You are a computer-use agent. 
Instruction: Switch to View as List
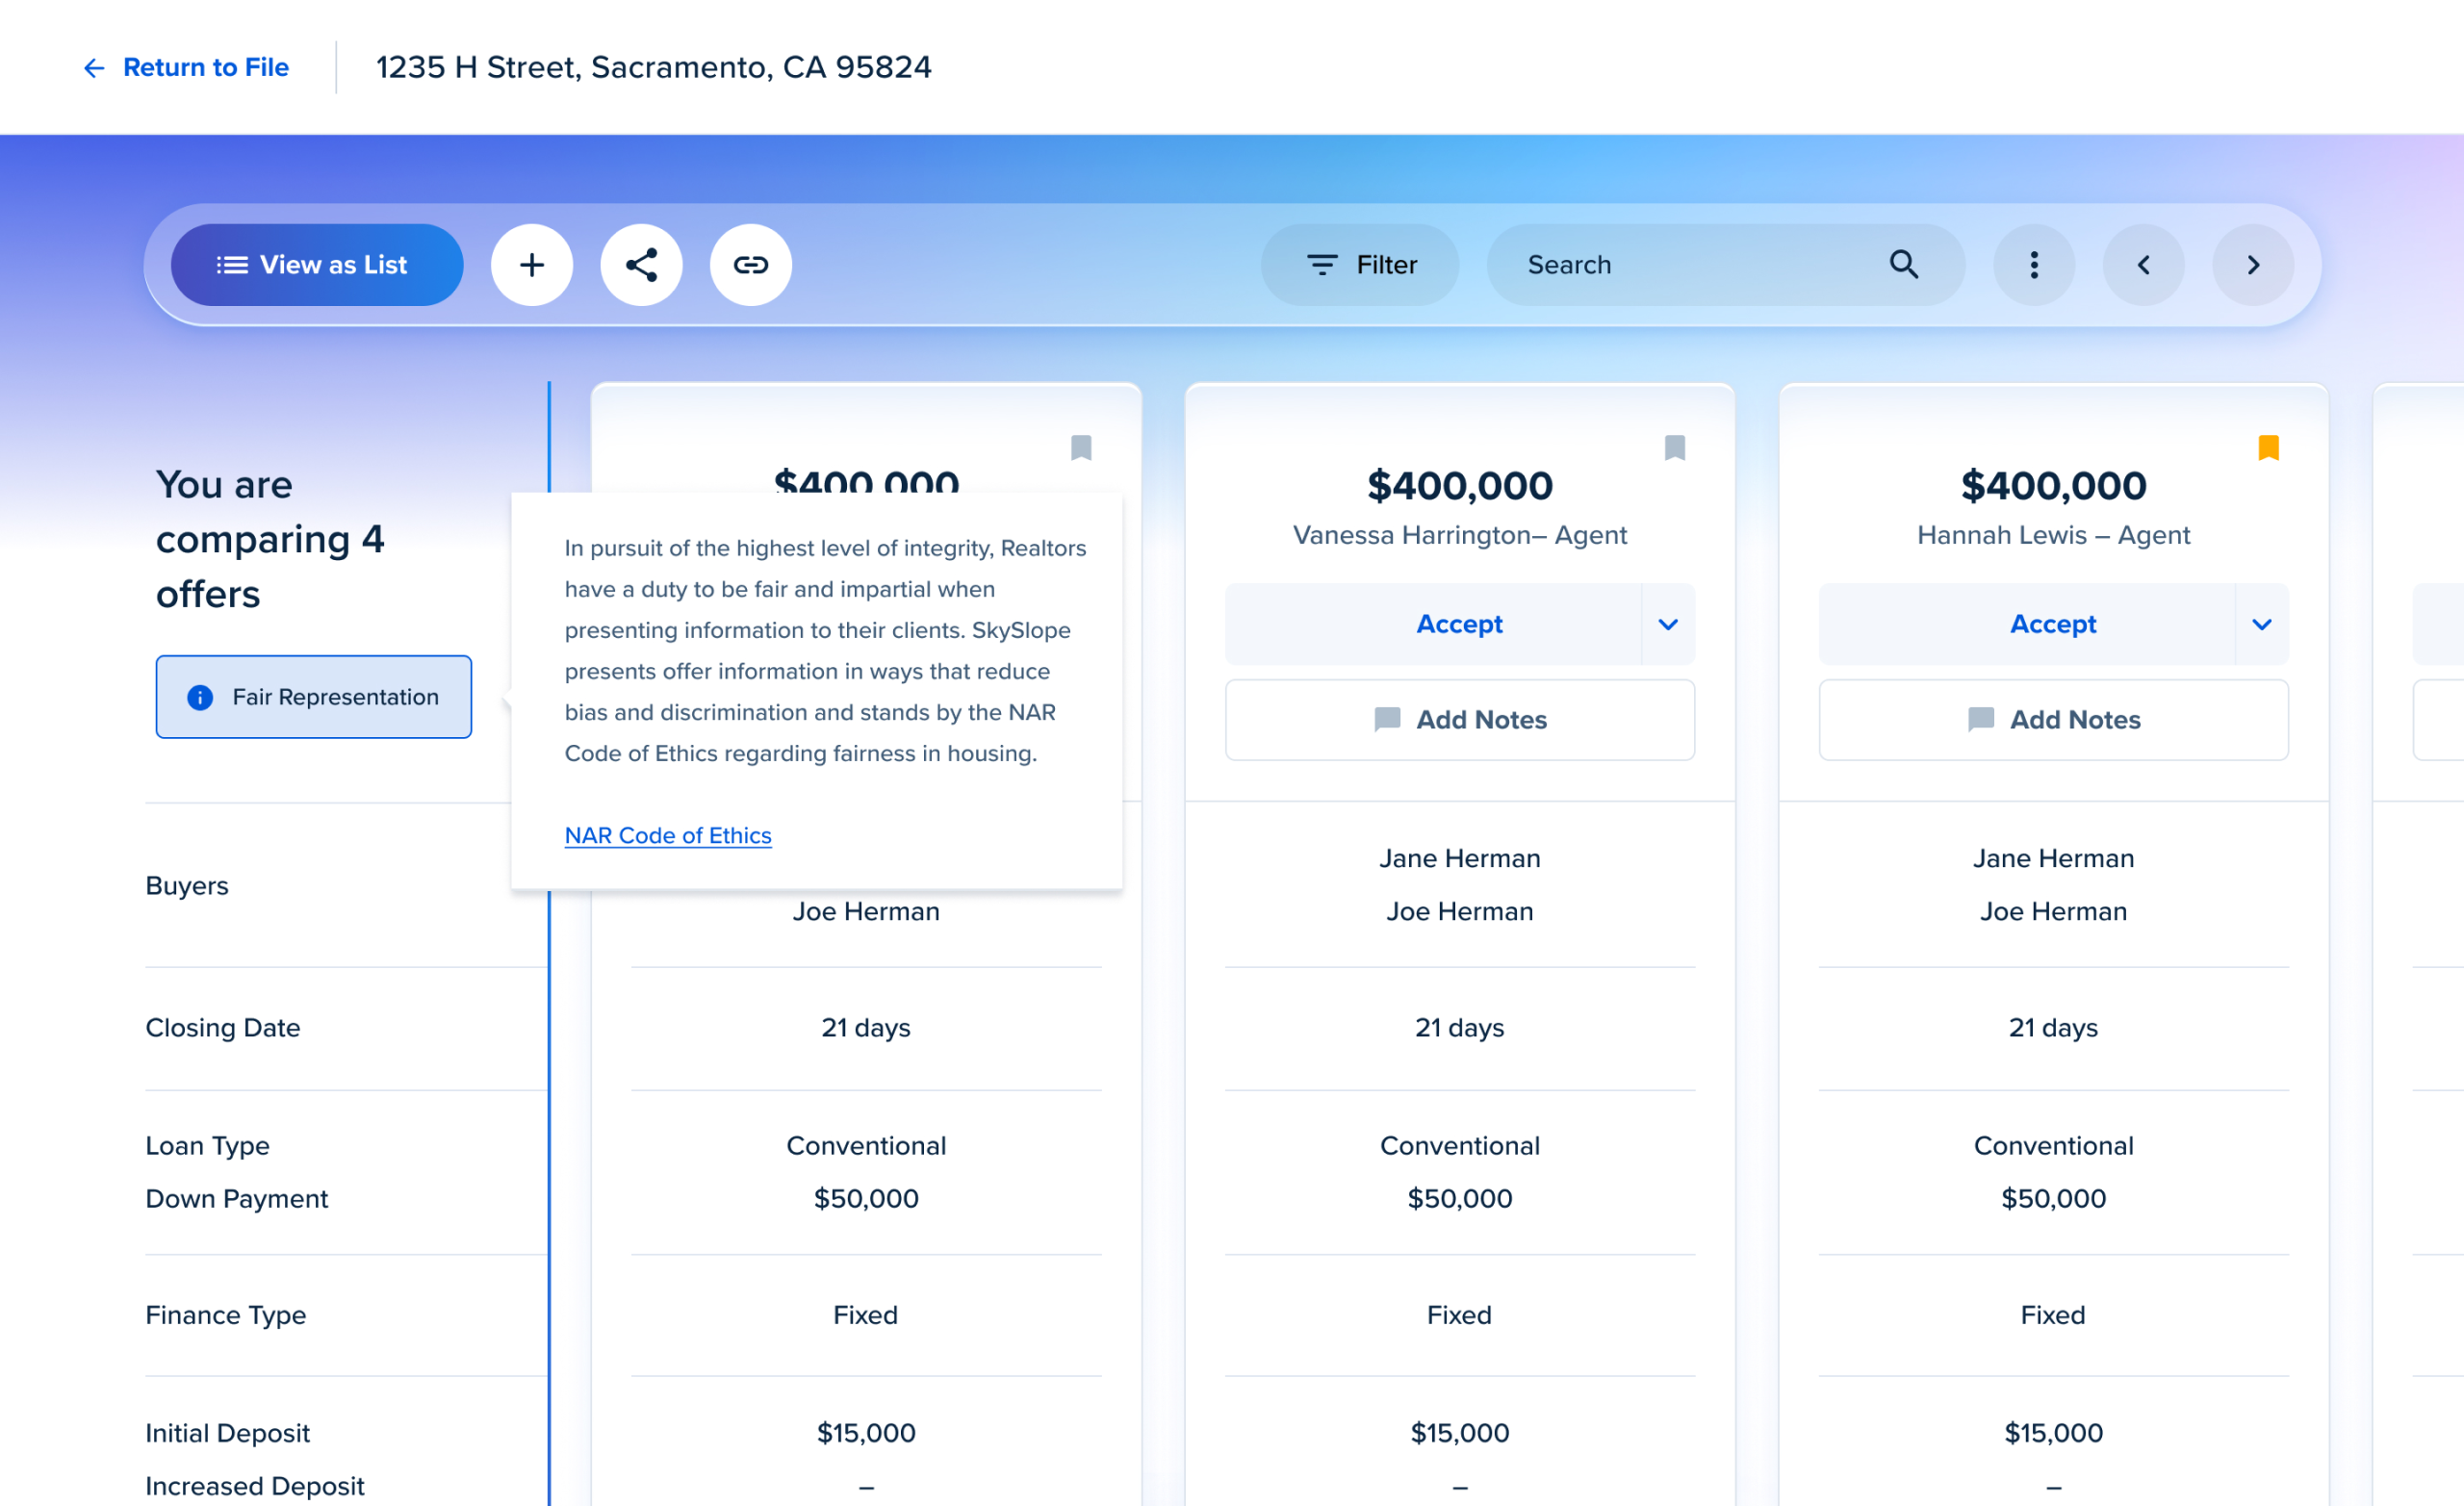316,265
